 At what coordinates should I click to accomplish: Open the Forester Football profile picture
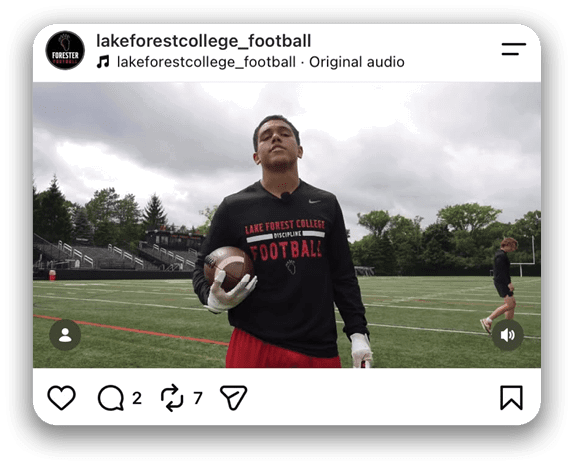pos(65,50)
